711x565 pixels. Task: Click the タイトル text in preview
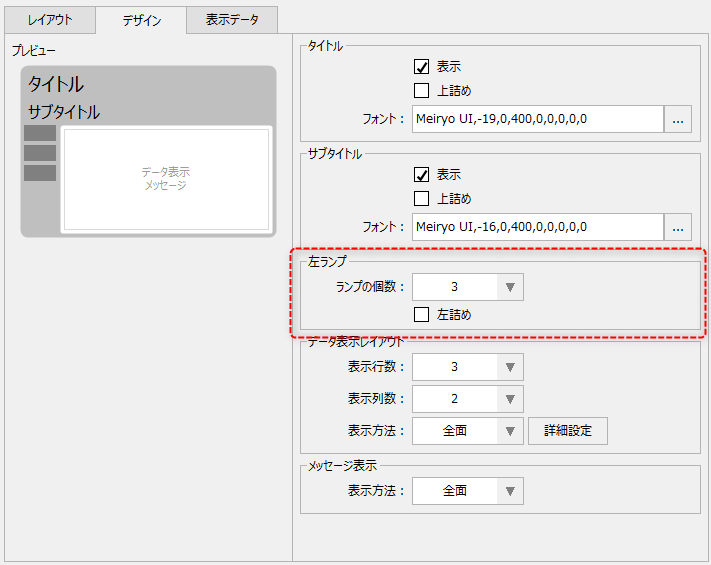[56, 84]
